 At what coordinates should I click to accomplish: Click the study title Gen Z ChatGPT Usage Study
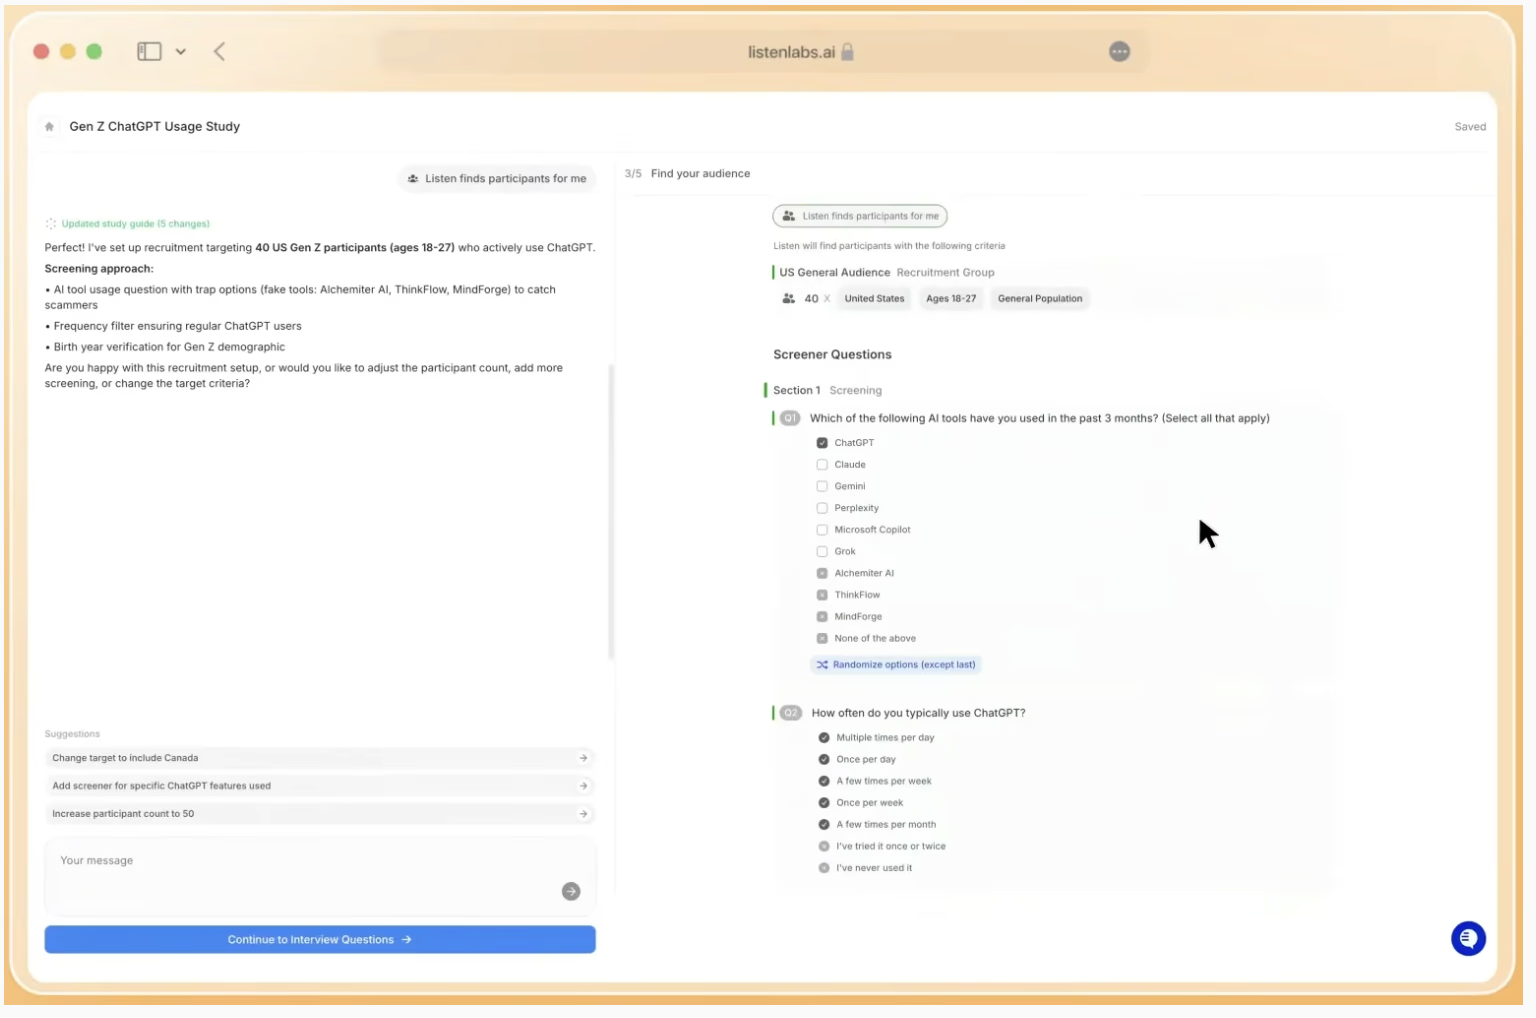coord(155,127)
